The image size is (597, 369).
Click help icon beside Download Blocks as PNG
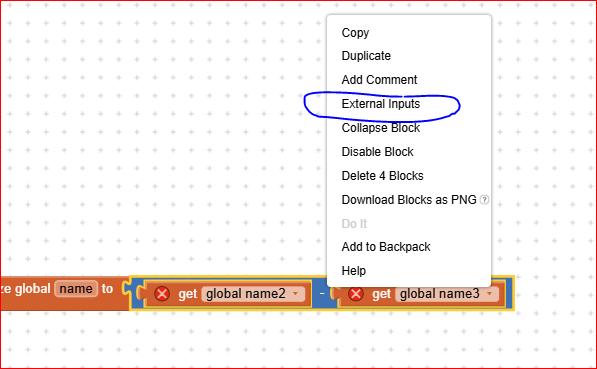[x=484, y=200]
